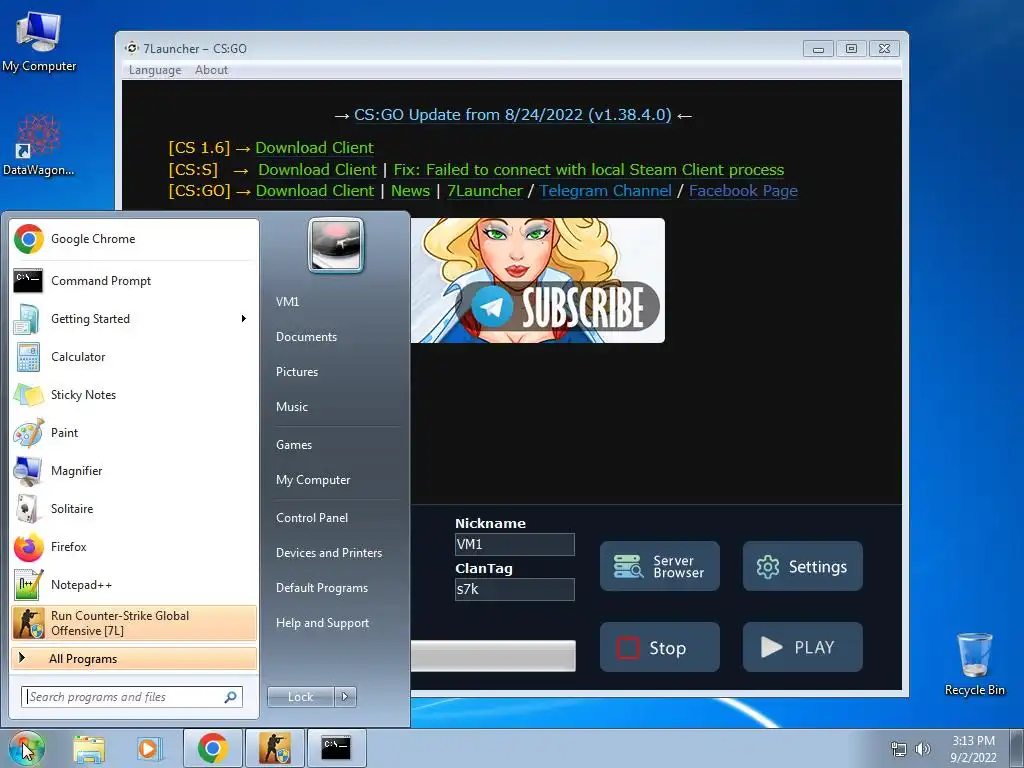The image size is (1024, 768).
Task: Click the taskbar clock and date
Action: coord(973,749)
